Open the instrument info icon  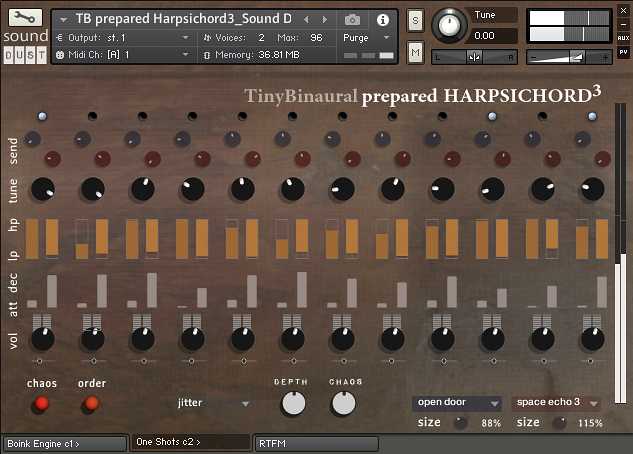click(382, 20)
